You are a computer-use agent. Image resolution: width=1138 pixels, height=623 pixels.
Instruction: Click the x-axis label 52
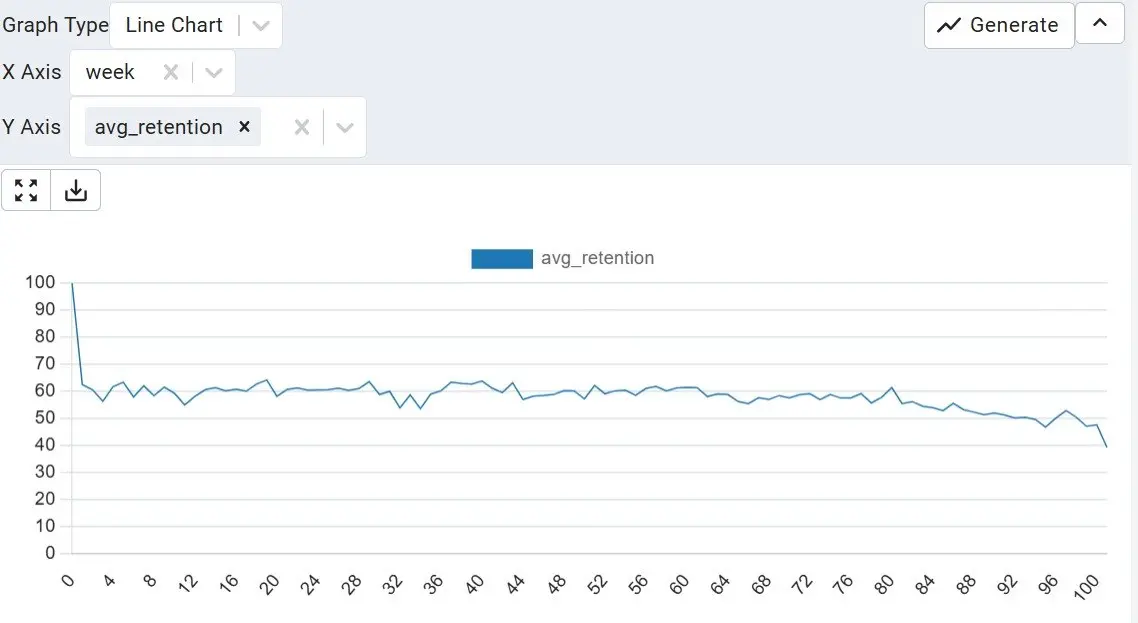(x=598, y=583)
